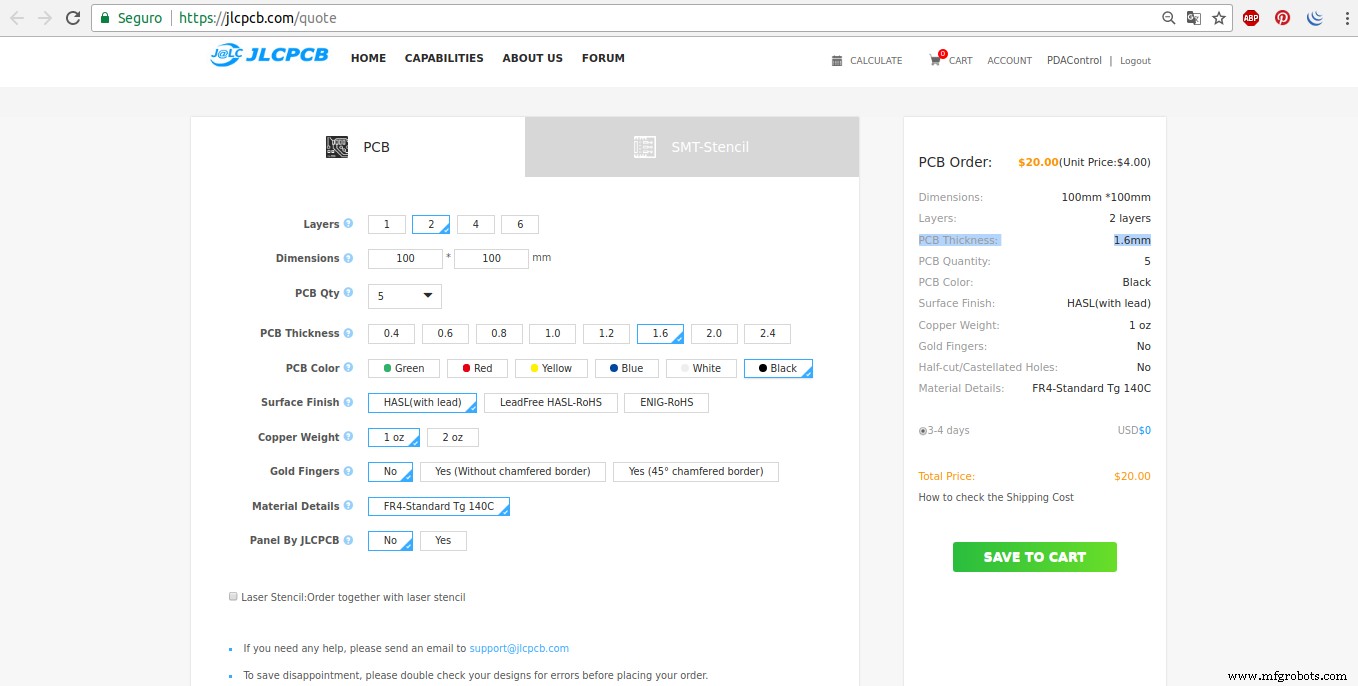Open the PCB Qty dropdown
The height and width of the screenshot is (686, 1358).
tap(405, 296)
